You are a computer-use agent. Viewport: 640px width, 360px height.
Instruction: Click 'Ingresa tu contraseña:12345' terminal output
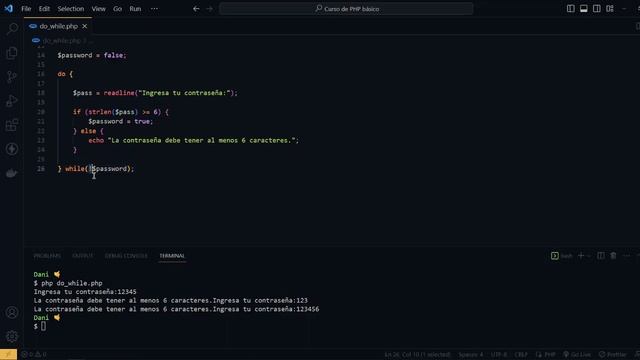(85, 292)
